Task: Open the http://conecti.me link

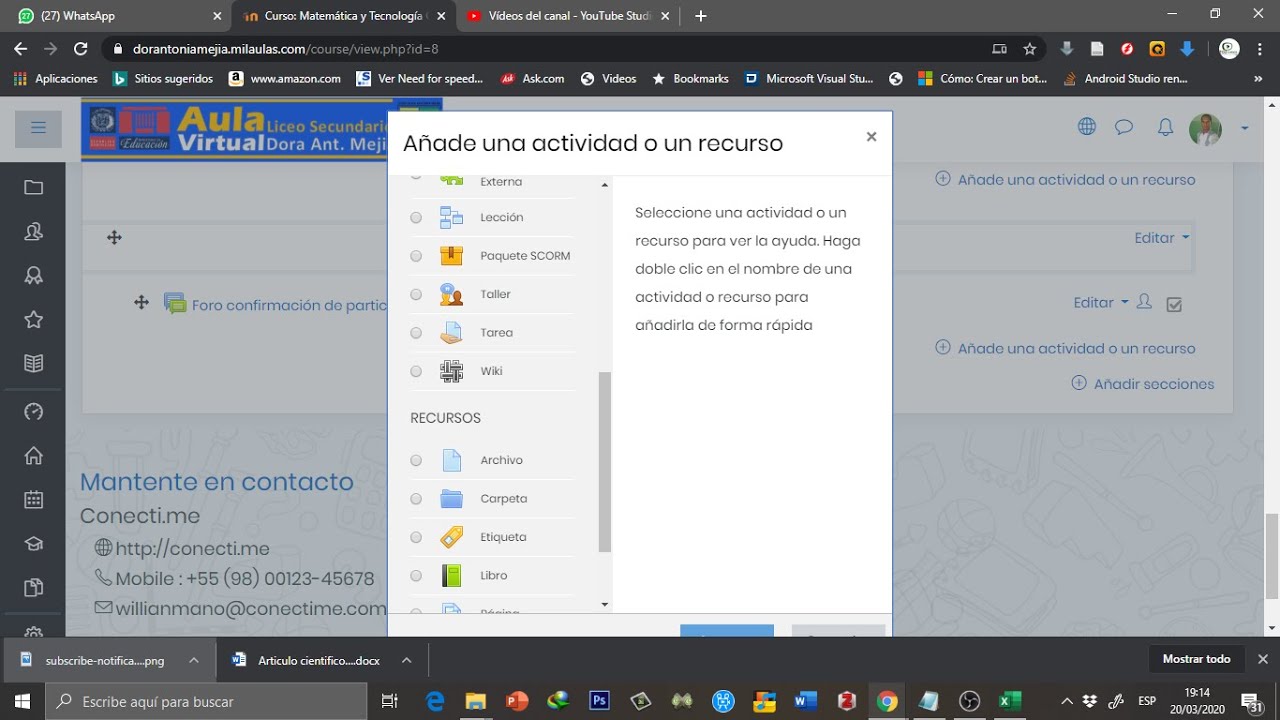Action: pyautogui.click(x=192, y=548)
